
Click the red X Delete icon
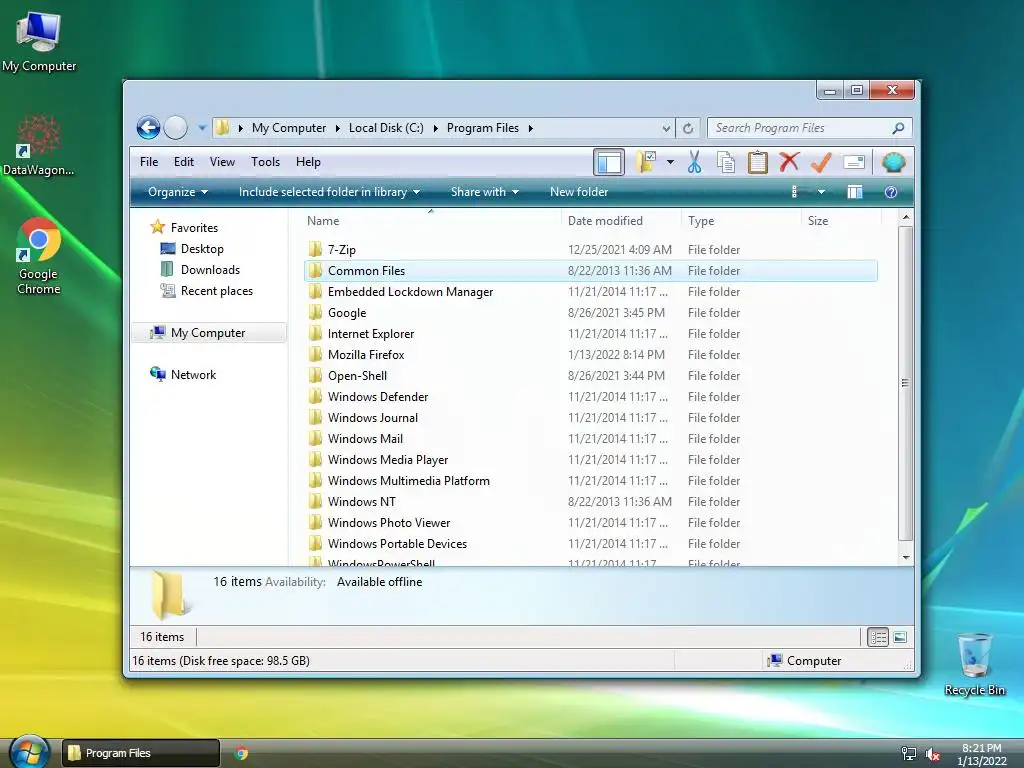790,161
